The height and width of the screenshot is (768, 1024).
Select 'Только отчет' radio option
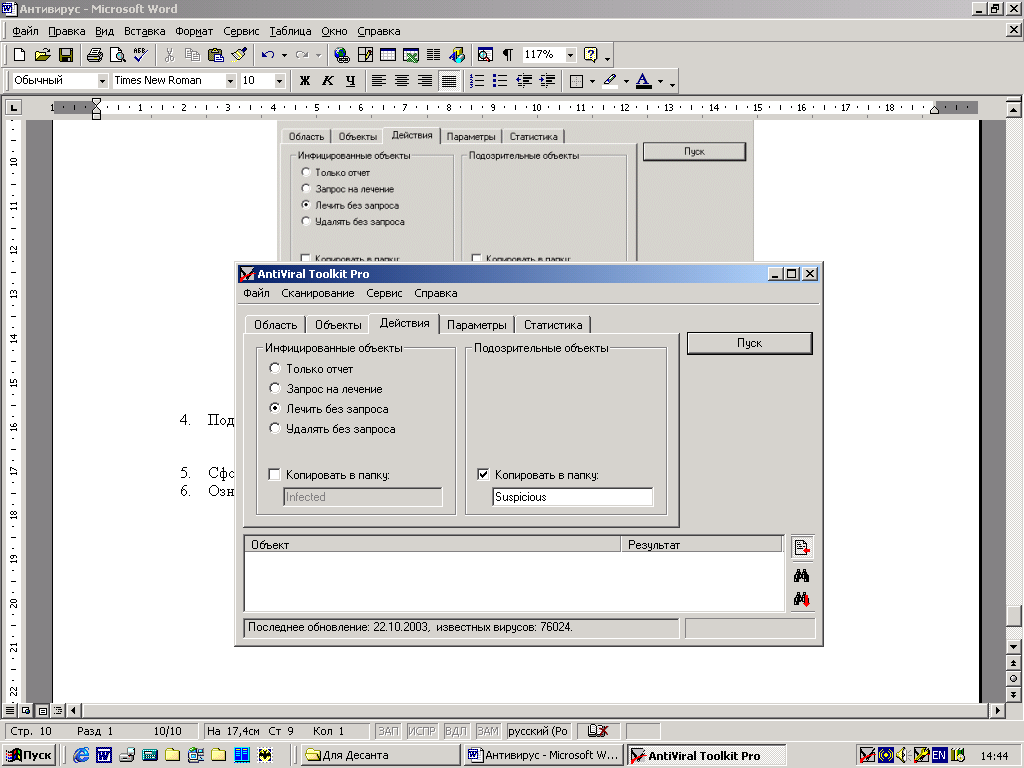point(275,368)
